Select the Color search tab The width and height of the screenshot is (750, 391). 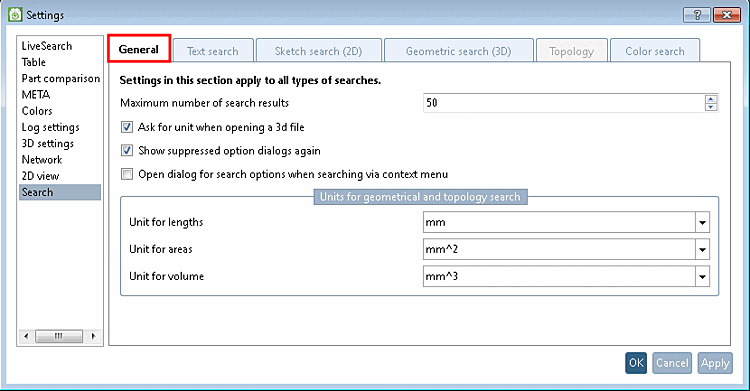tap(655, 51)
